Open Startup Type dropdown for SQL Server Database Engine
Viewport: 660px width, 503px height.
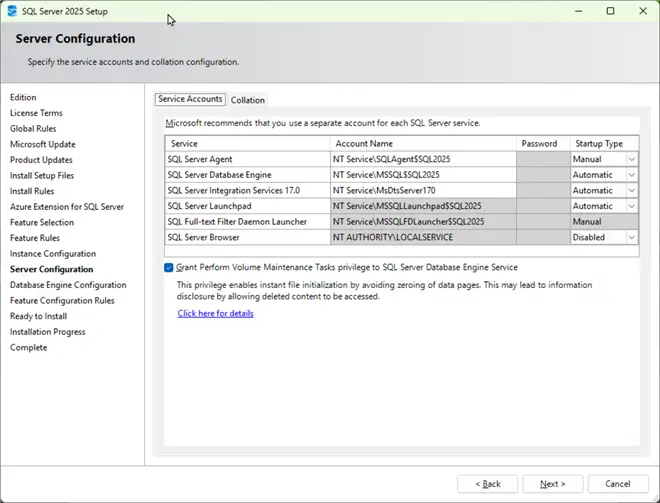[631, 175]
